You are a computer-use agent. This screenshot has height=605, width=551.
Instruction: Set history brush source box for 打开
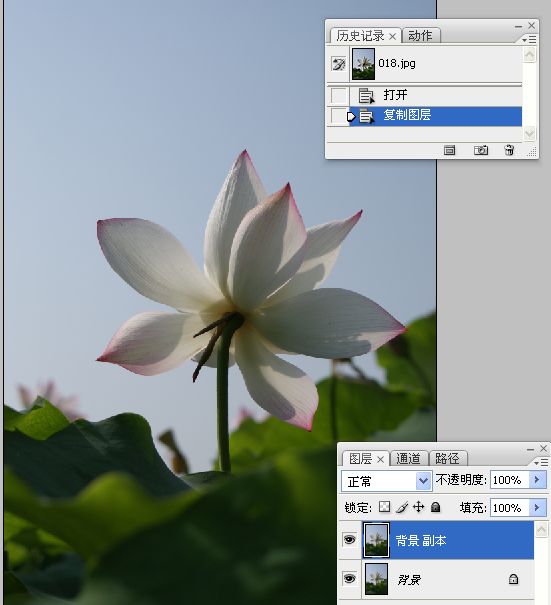338,95
